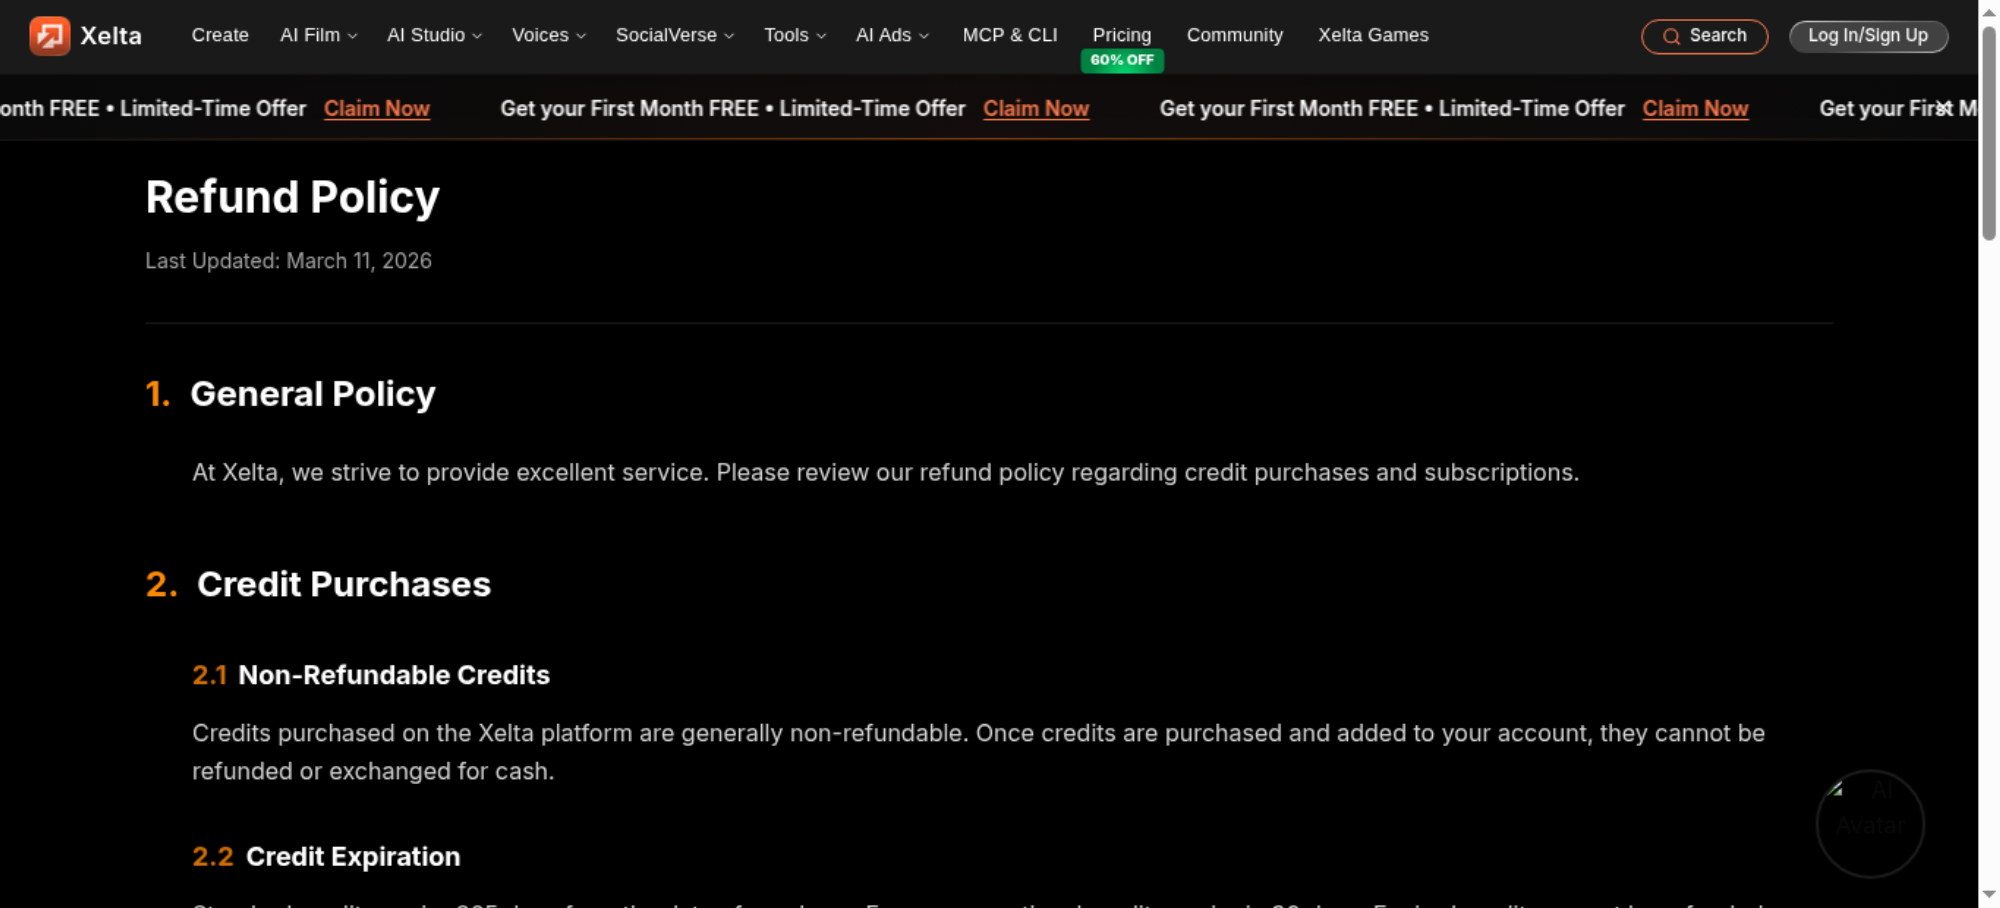Screen dimensions: 2000x908
Task: Click the rightmost Claim Now link
Action: coord(1695,109)
